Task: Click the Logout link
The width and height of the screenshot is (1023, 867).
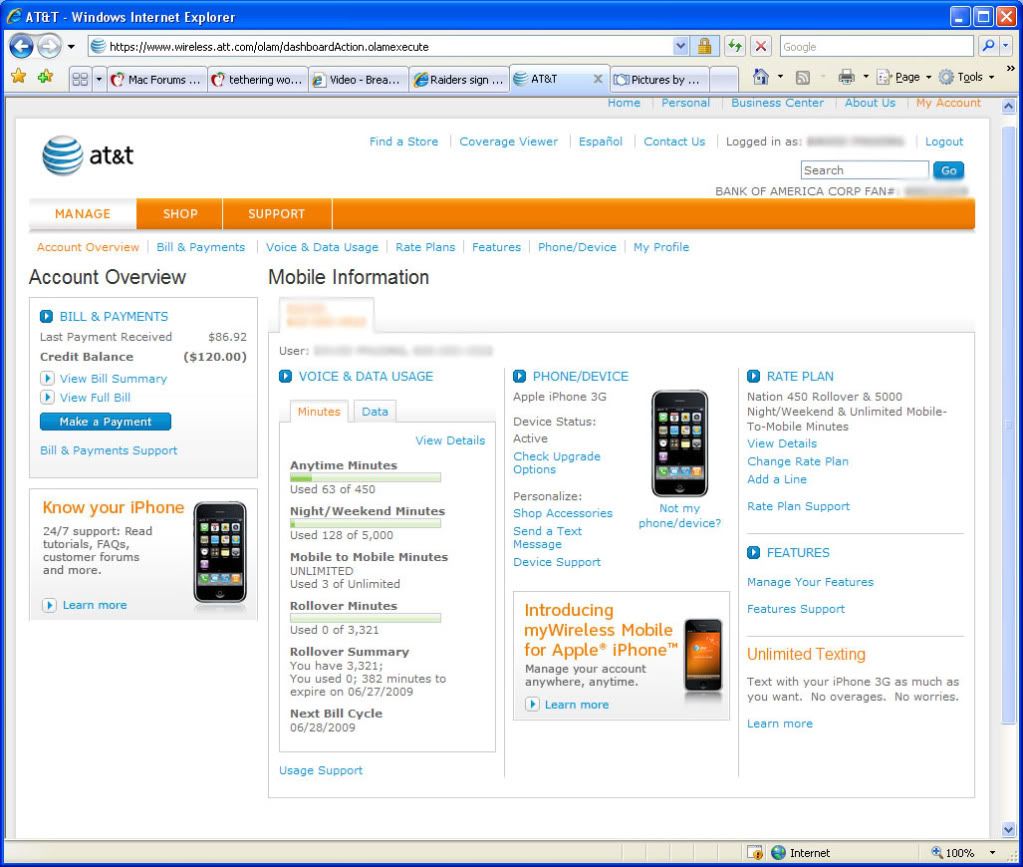Action: 944,142
